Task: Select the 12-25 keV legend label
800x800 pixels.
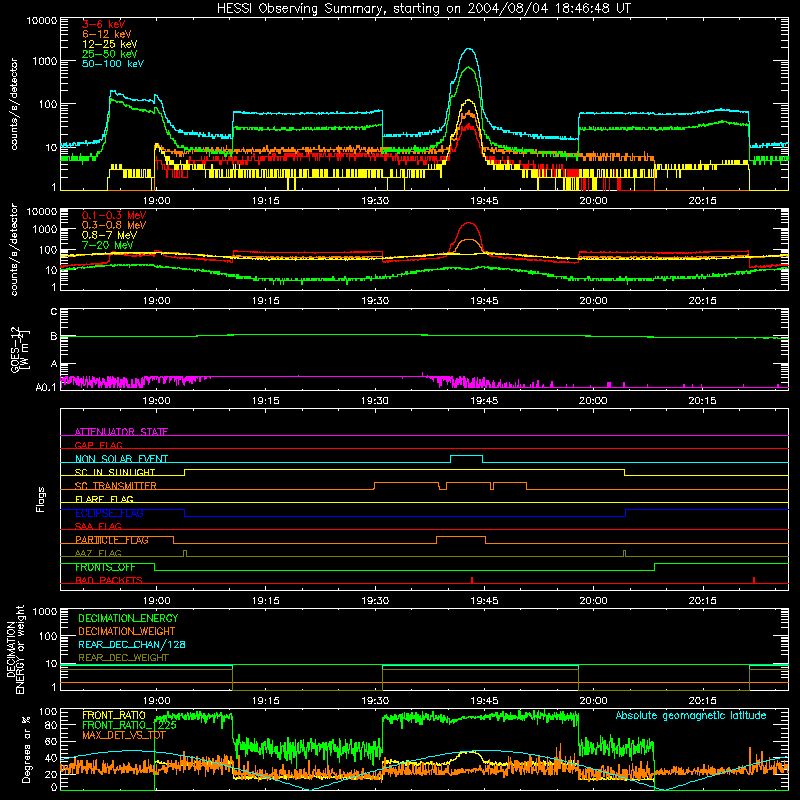Action: (x=109, y=44)
